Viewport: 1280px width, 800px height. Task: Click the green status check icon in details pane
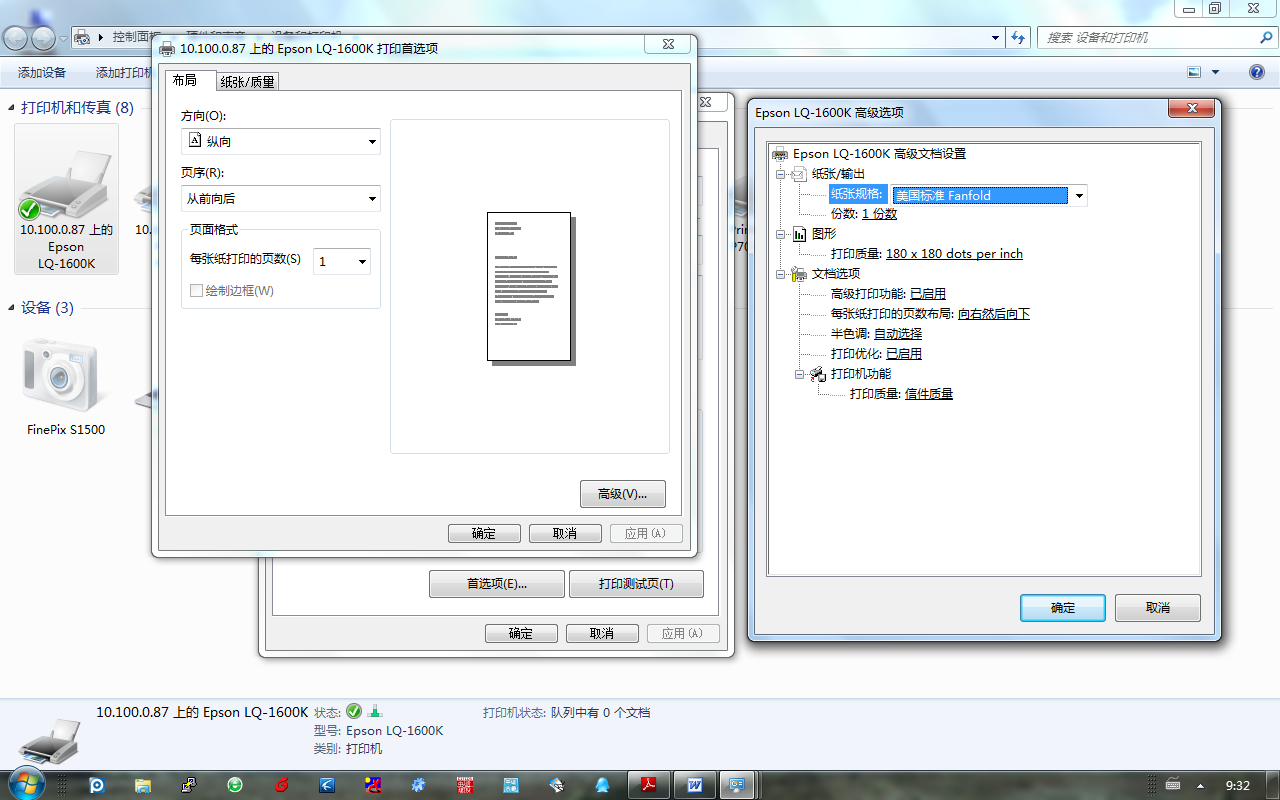pos(354,712)
